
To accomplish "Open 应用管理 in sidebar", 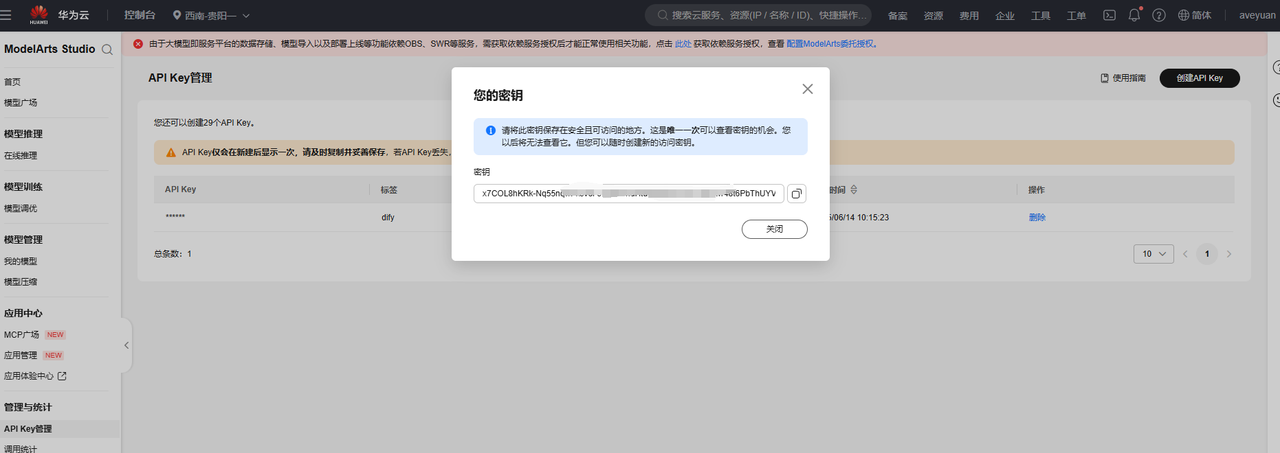I will click(21, 355).
